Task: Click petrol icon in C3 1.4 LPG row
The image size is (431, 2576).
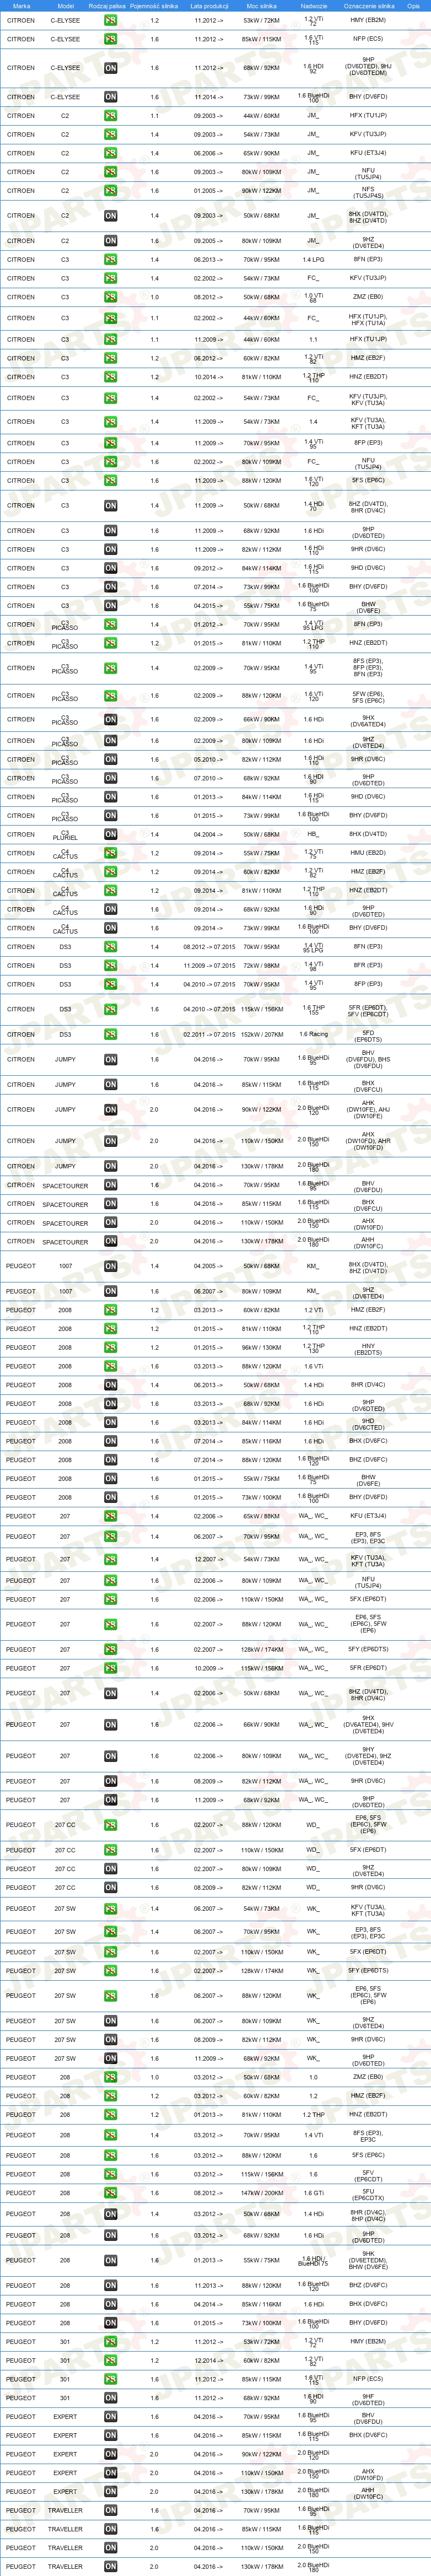Action: [x=110, y=260]
